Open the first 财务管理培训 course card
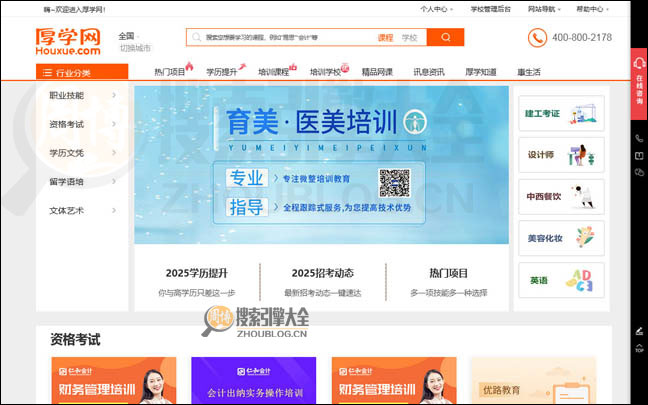Screen dimensions: 648x405 click(114, 381)
